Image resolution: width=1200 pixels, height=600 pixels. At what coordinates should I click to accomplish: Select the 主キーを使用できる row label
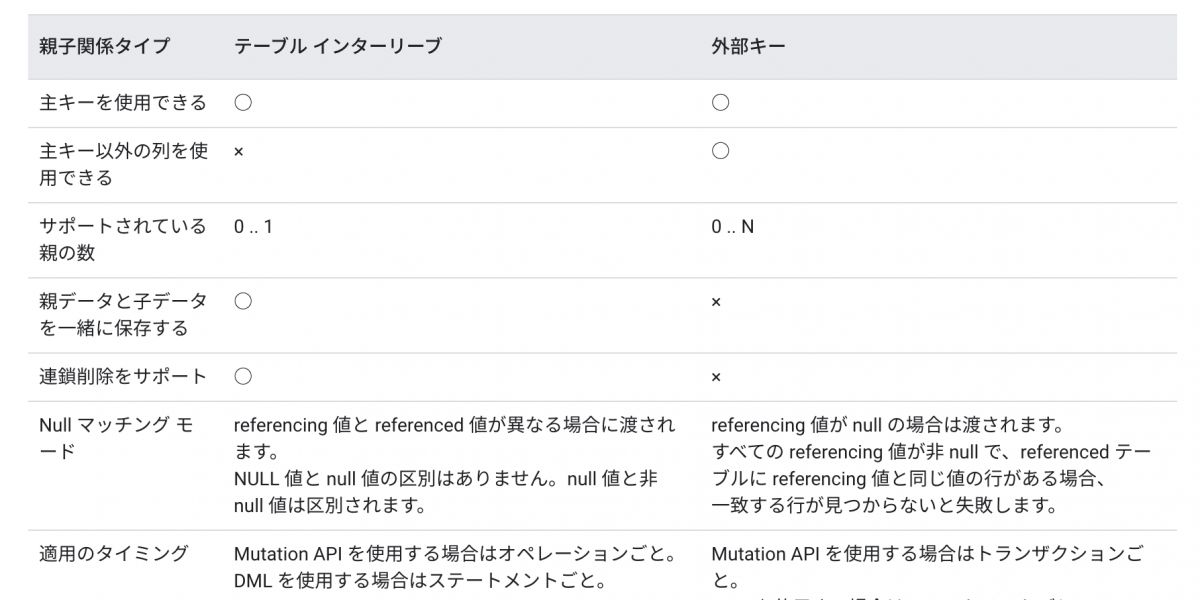point(122,102)
